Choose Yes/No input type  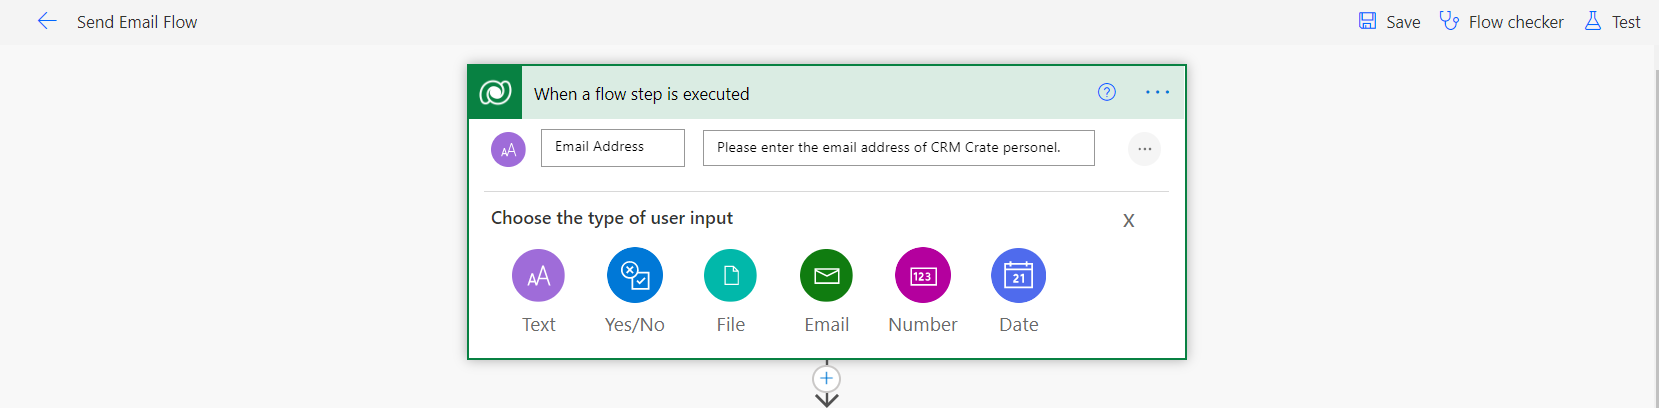(634, 276)
